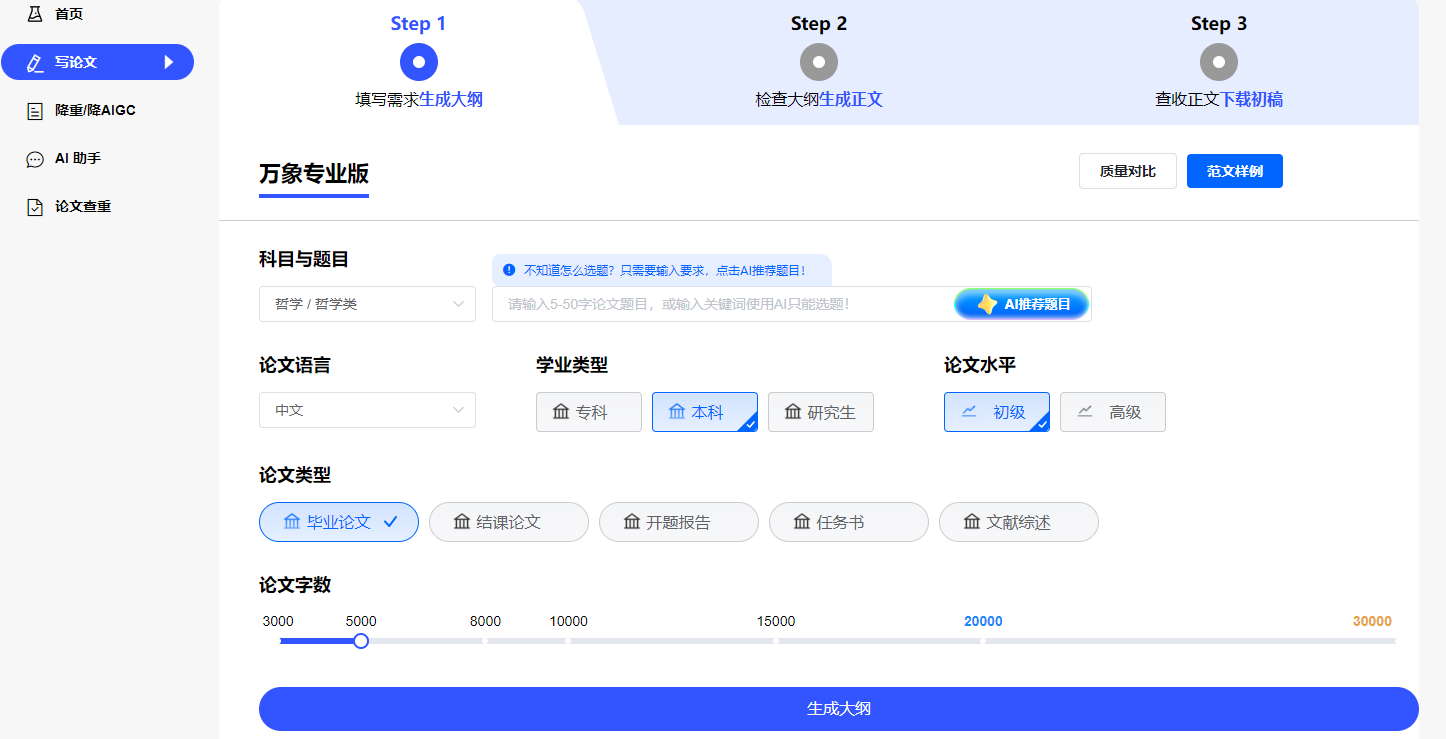Click the document icon beside 降重/降AIGC

(x=35, y=111)
